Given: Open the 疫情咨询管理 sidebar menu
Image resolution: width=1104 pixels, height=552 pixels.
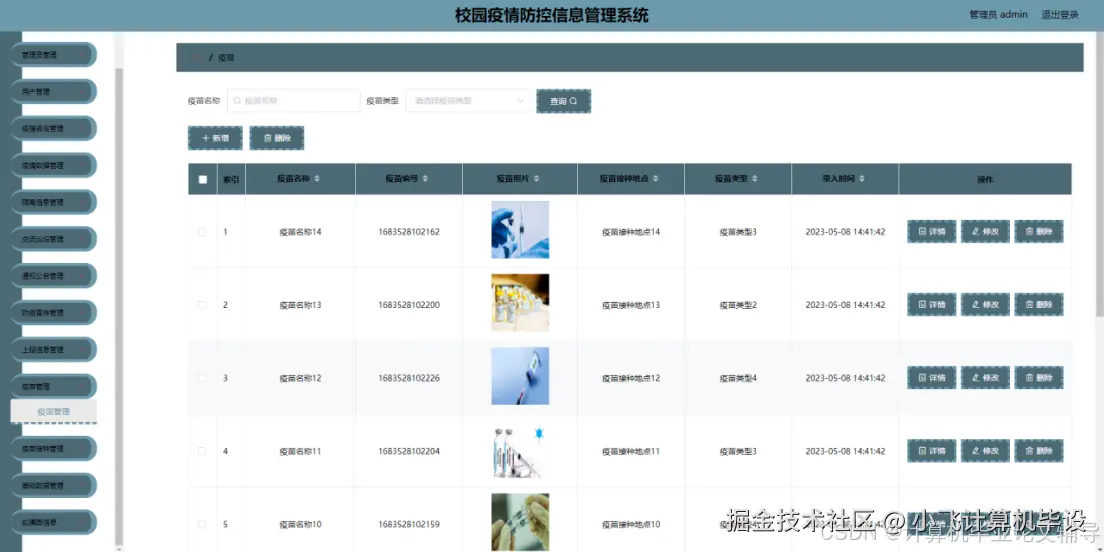Looking at the screenshot, I should point(53,128).
